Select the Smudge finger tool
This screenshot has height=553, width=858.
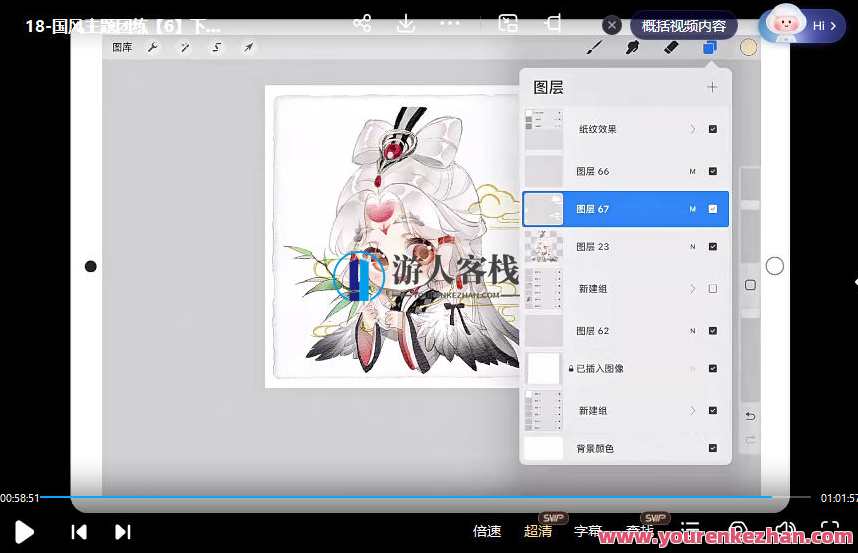point(633,48)
